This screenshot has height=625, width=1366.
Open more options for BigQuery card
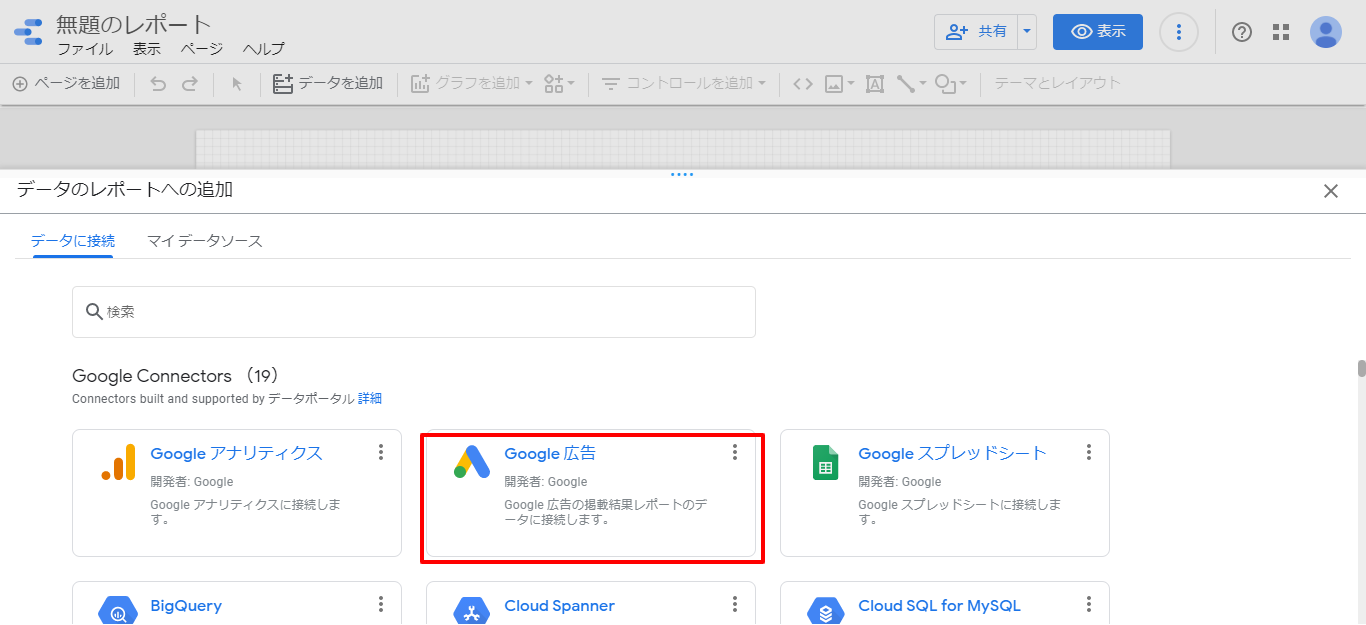[x=381, y=604]
